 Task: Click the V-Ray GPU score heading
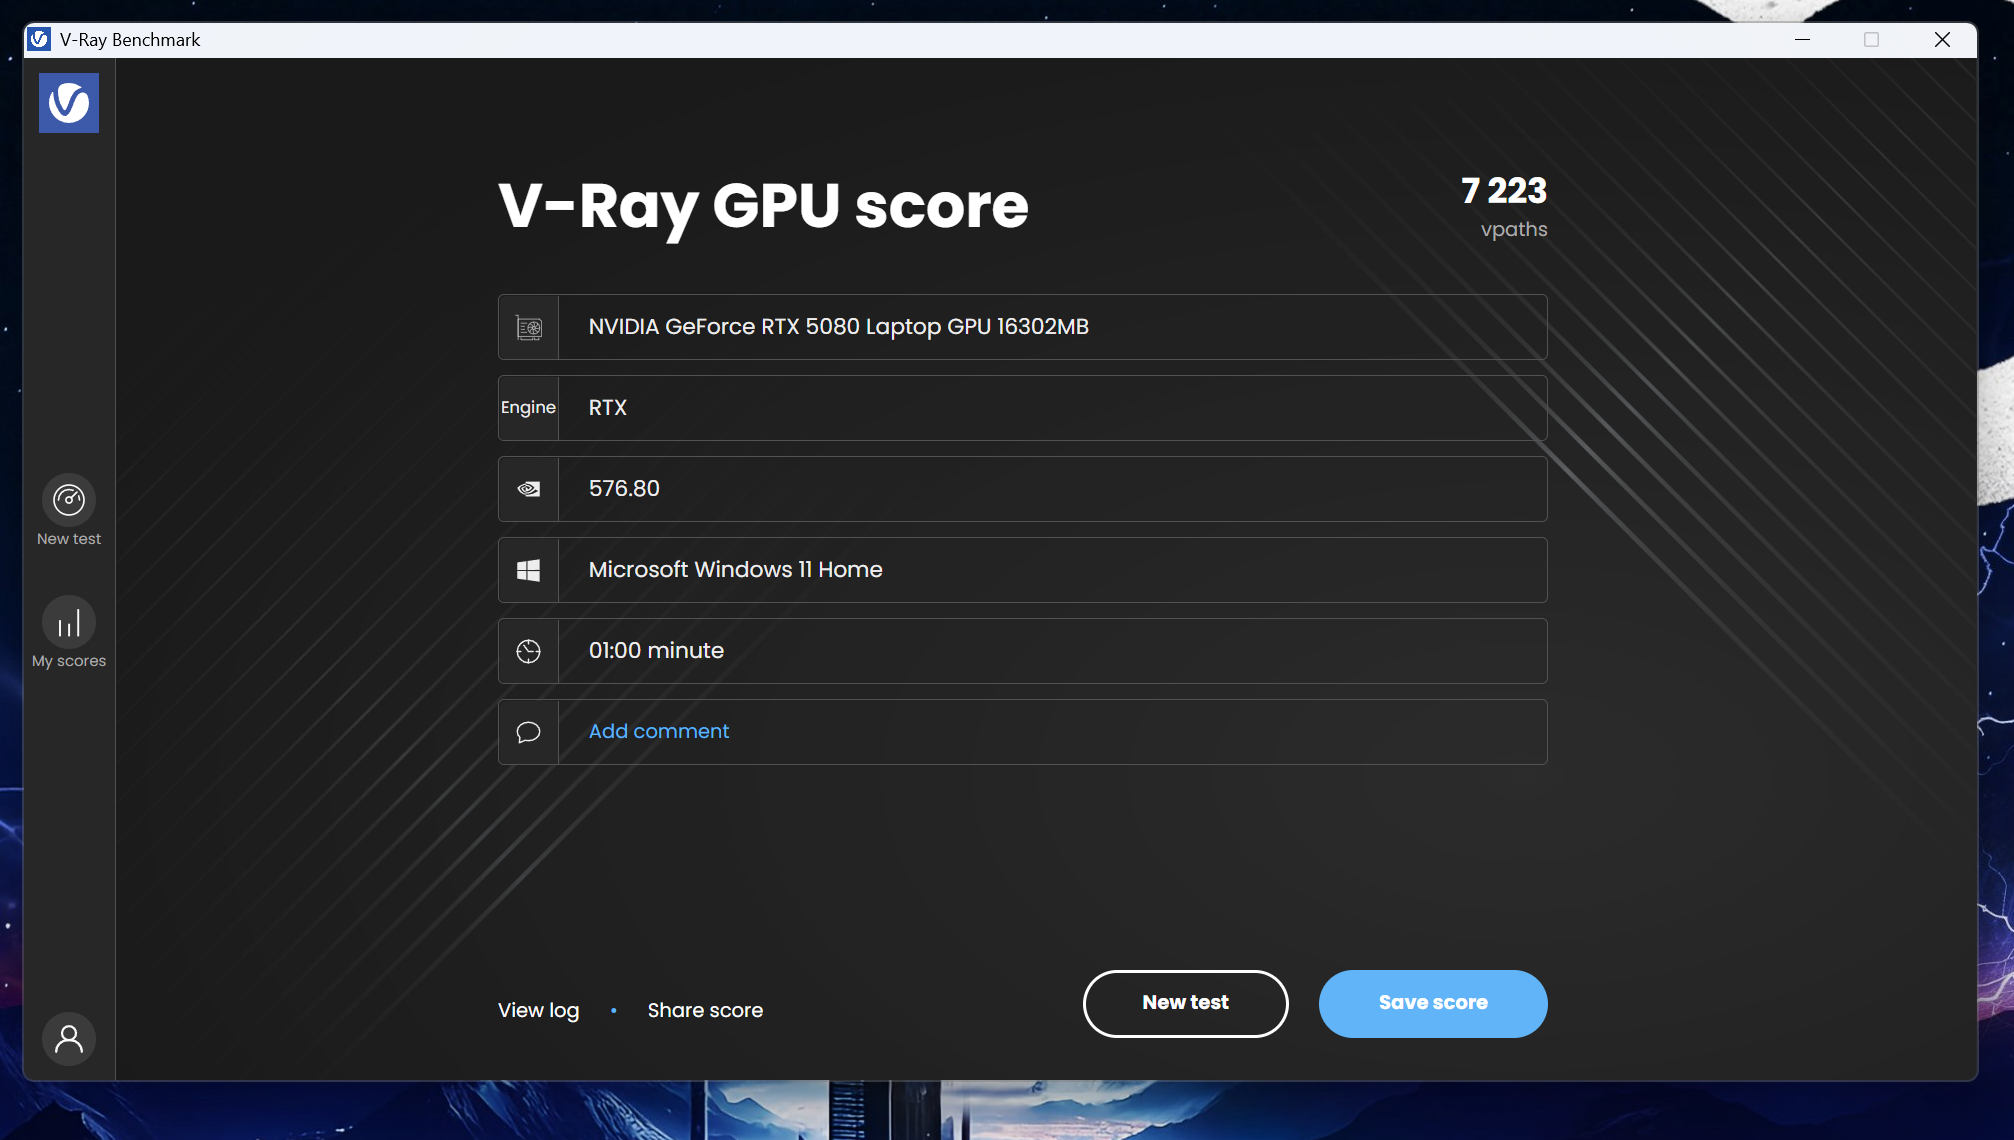point(764,207)
